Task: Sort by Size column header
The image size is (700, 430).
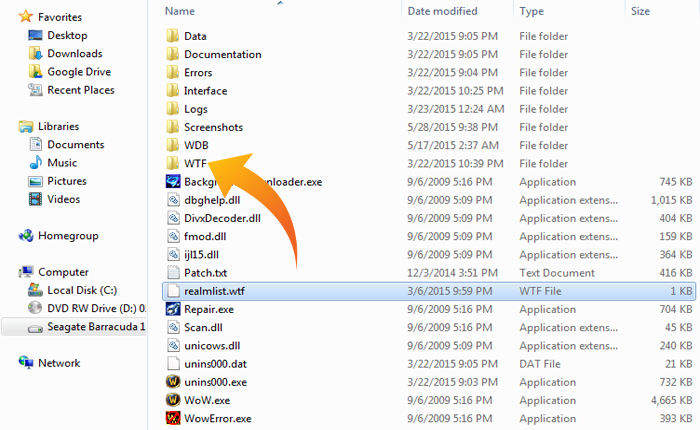Action: click(x=640, y=11)
